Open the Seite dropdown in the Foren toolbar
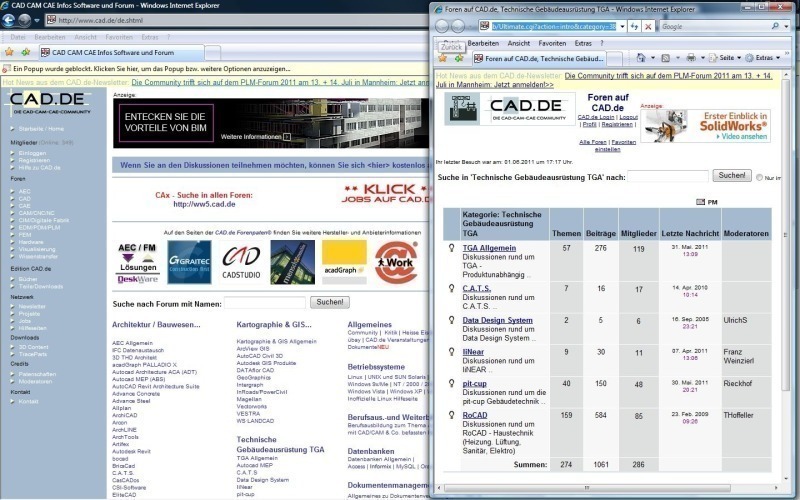Viewport: 800px width, 500px height. click(724, 58)
